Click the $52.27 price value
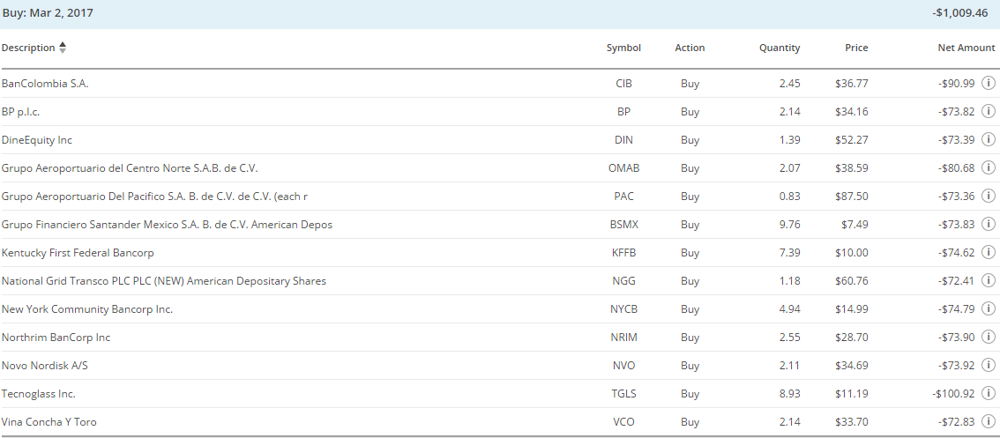Image resolution: width=1000 pixels, height=438 pixels. [851, 140]
